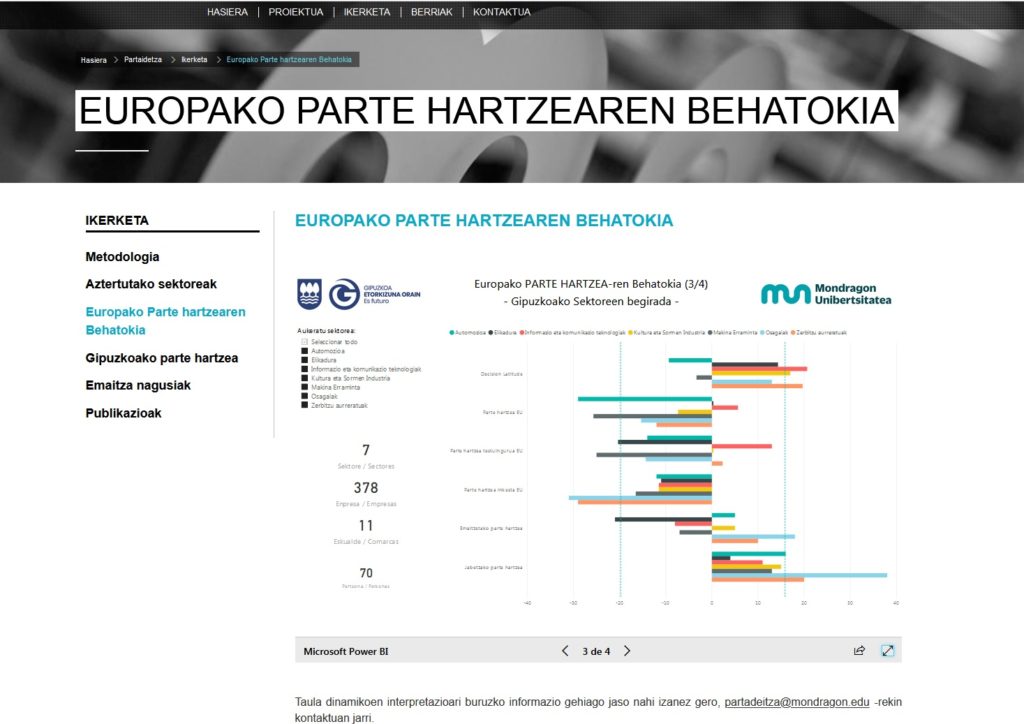Check the 'Seleccionar todo' filter box

[304, 342]
